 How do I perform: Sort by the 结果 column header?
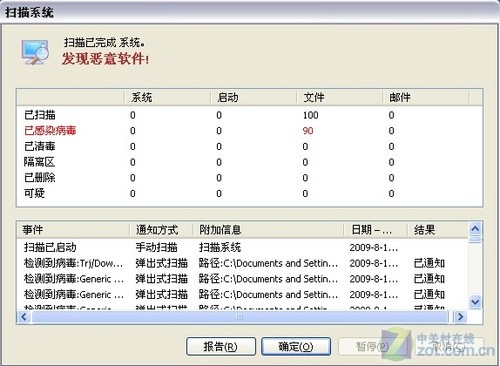438,230
